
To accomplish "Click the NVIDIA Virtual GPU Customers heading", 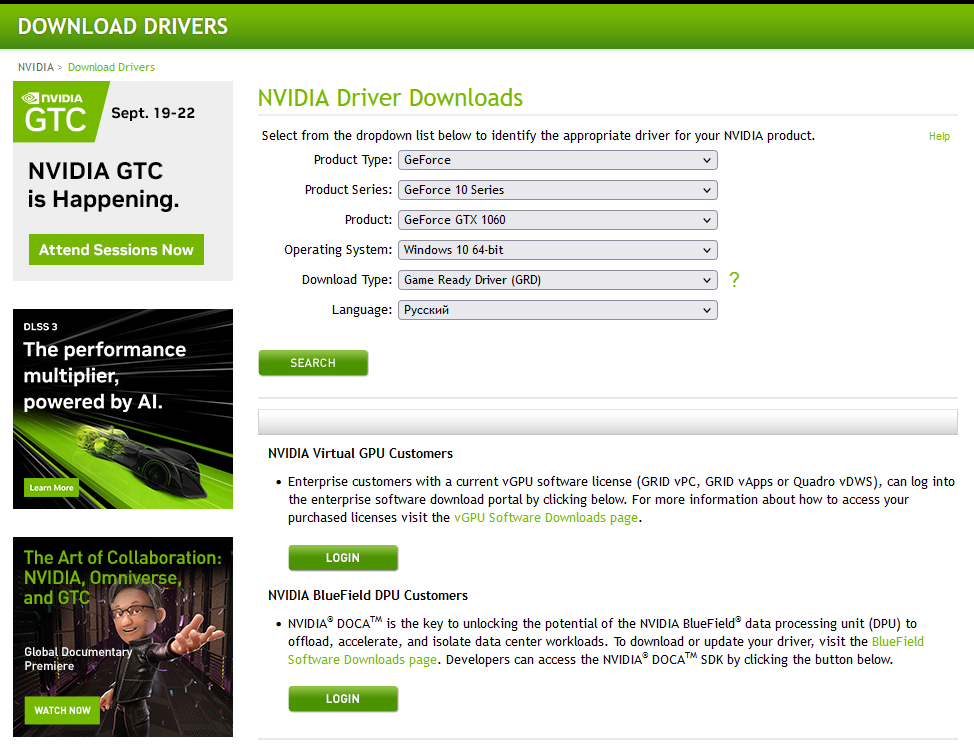I will coord(360,454).
